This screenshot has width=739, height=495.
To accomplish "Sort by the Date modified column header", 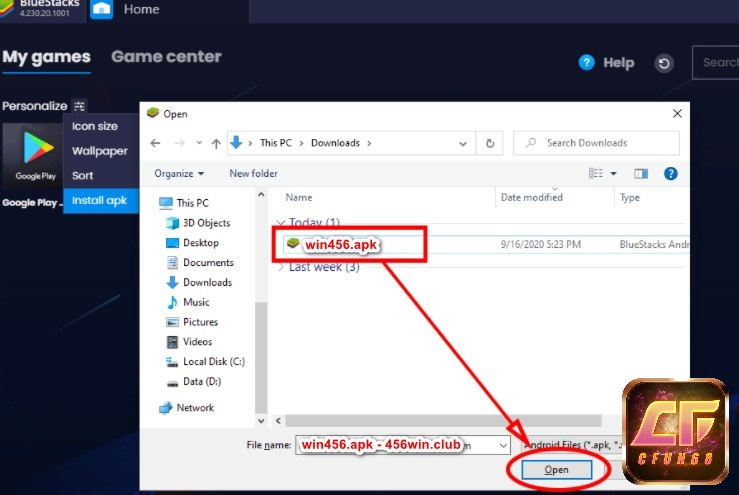I will (x=532, y=198).
